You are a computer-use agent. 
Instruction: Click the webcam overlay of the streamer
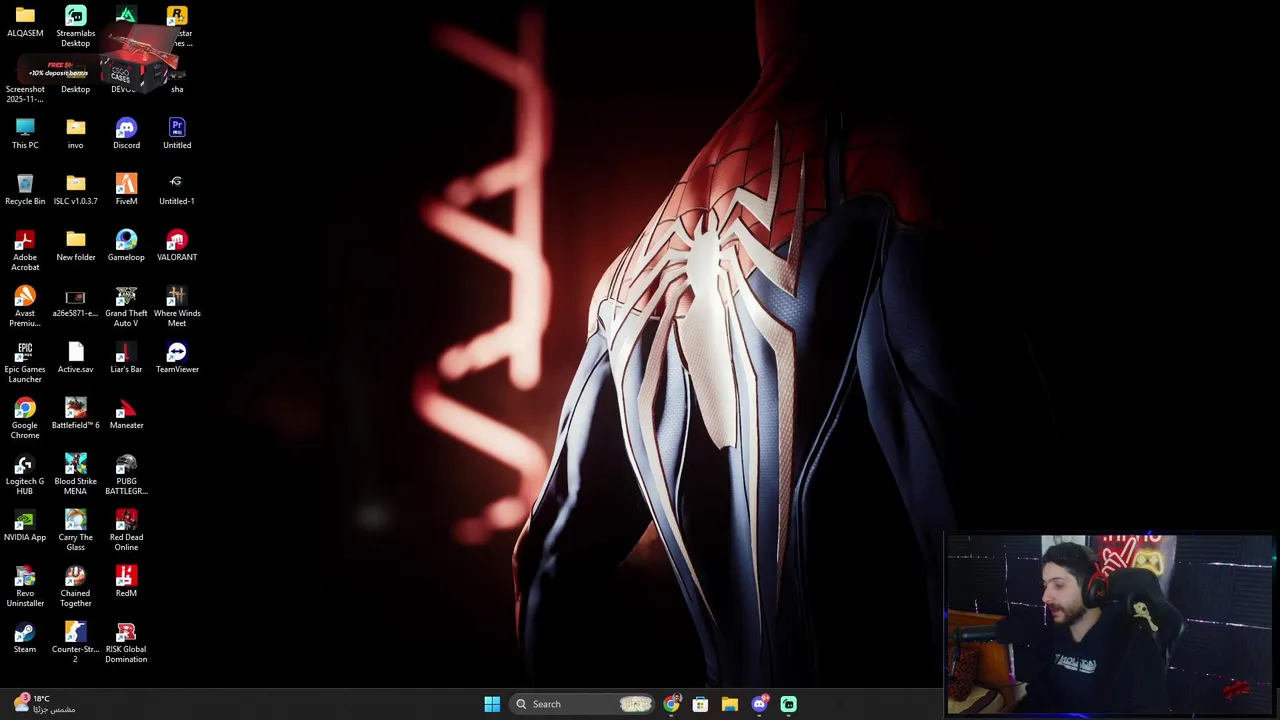tap(1110, 625)
